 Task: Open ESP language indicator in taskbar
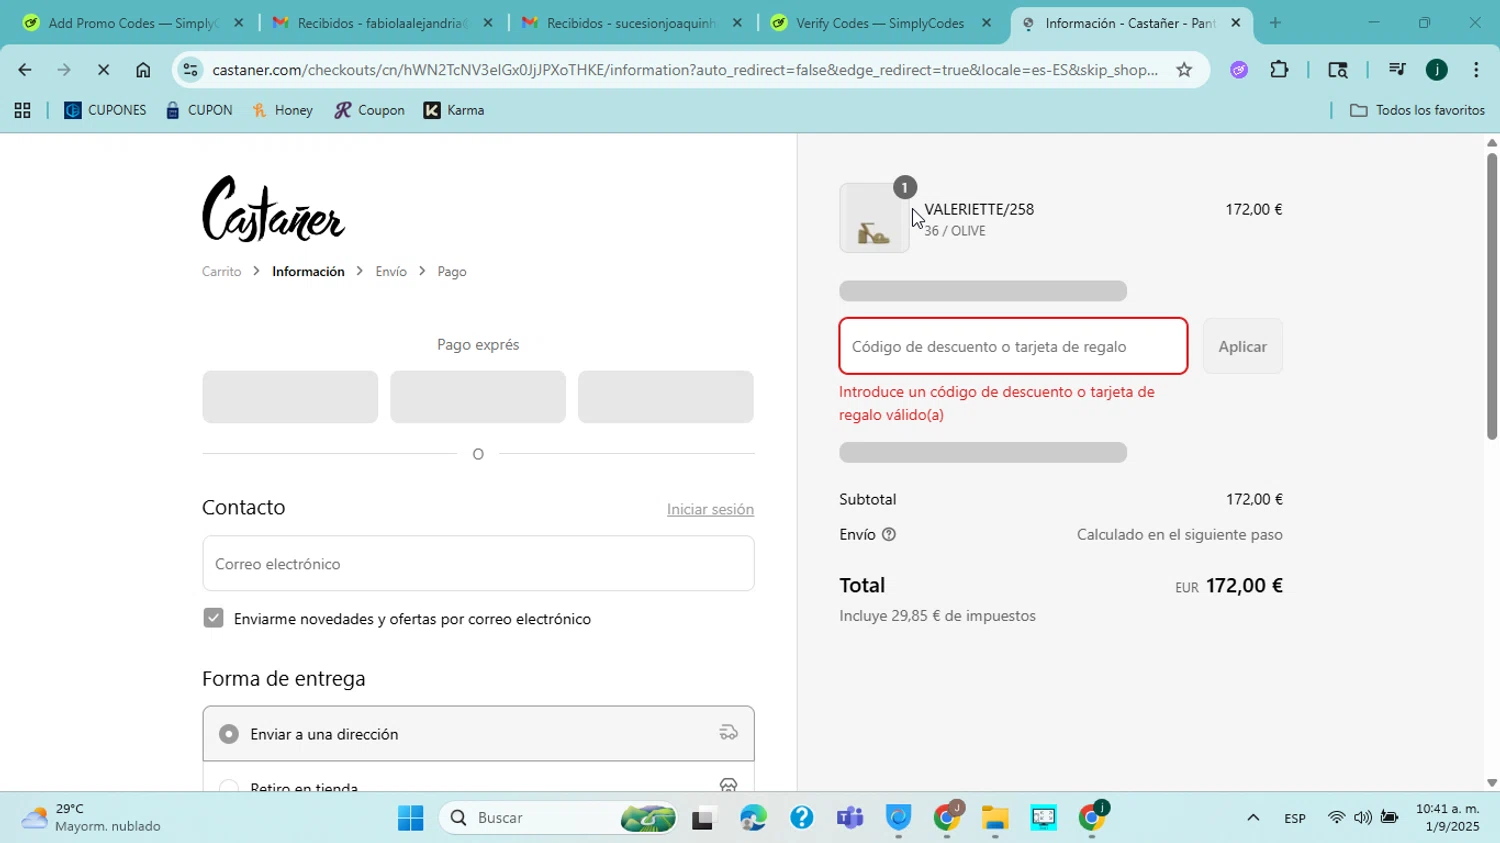pos(1295,818)
